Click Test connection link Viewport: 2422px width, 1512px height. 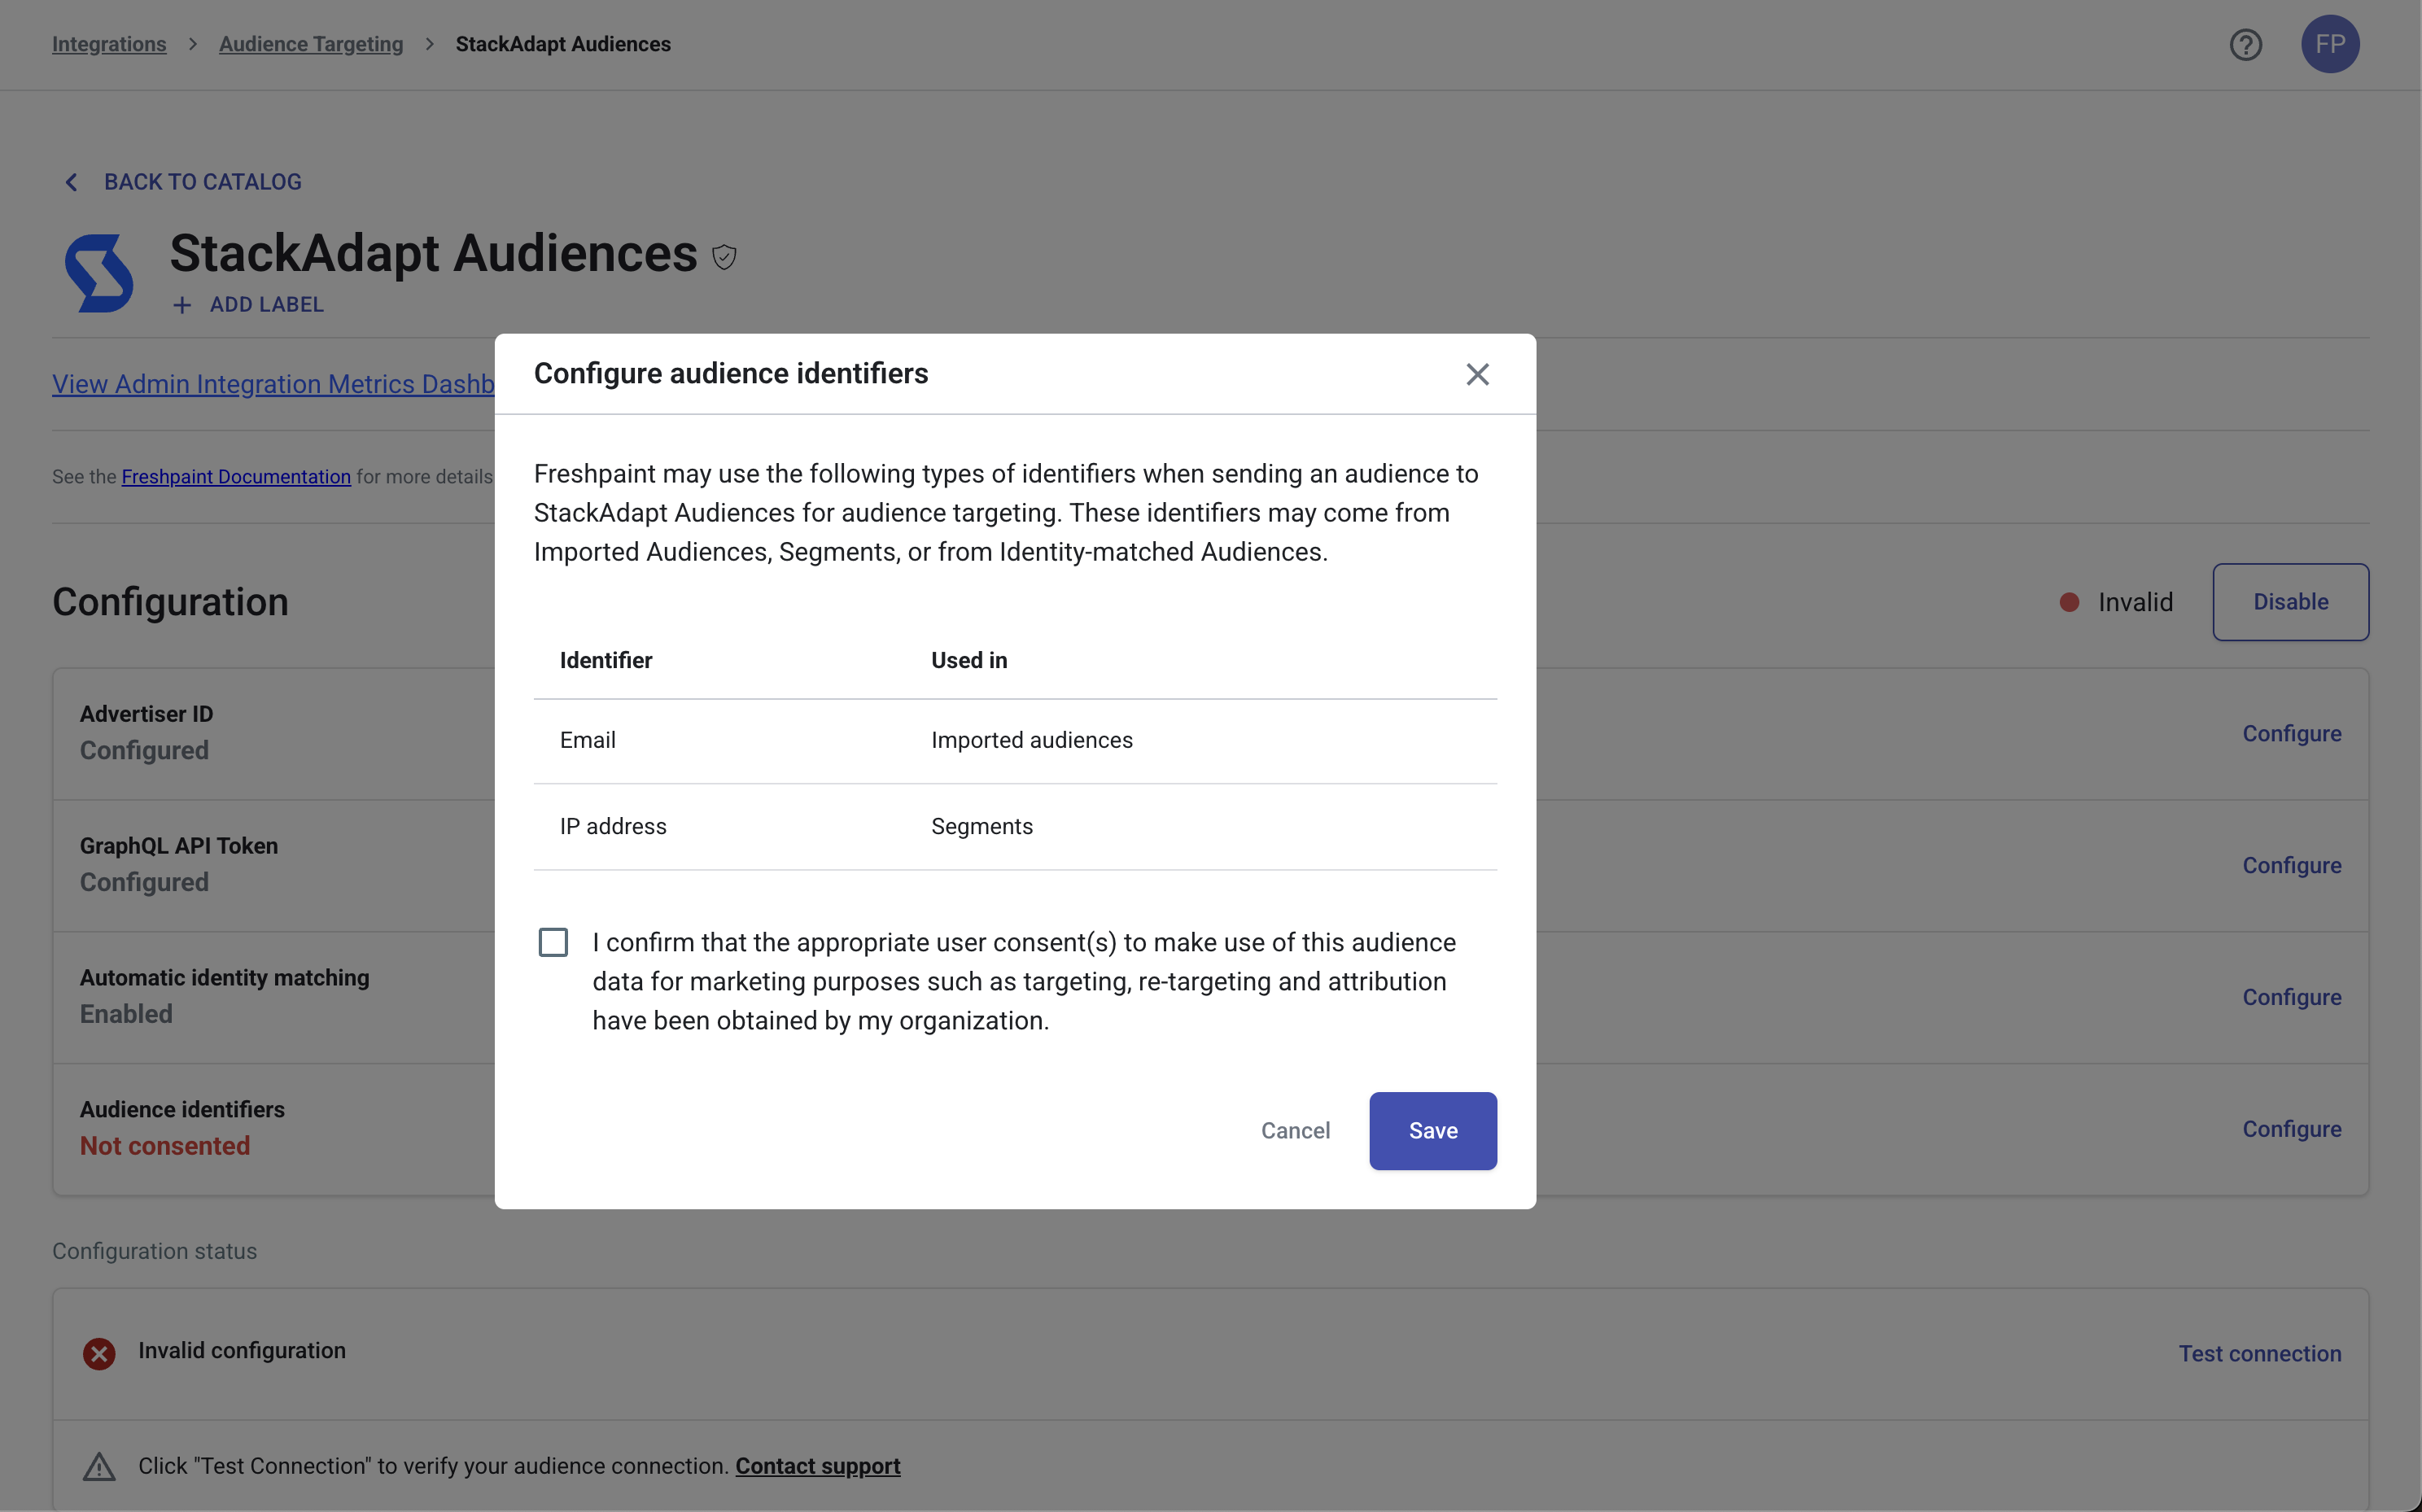pos(2259,1353)
